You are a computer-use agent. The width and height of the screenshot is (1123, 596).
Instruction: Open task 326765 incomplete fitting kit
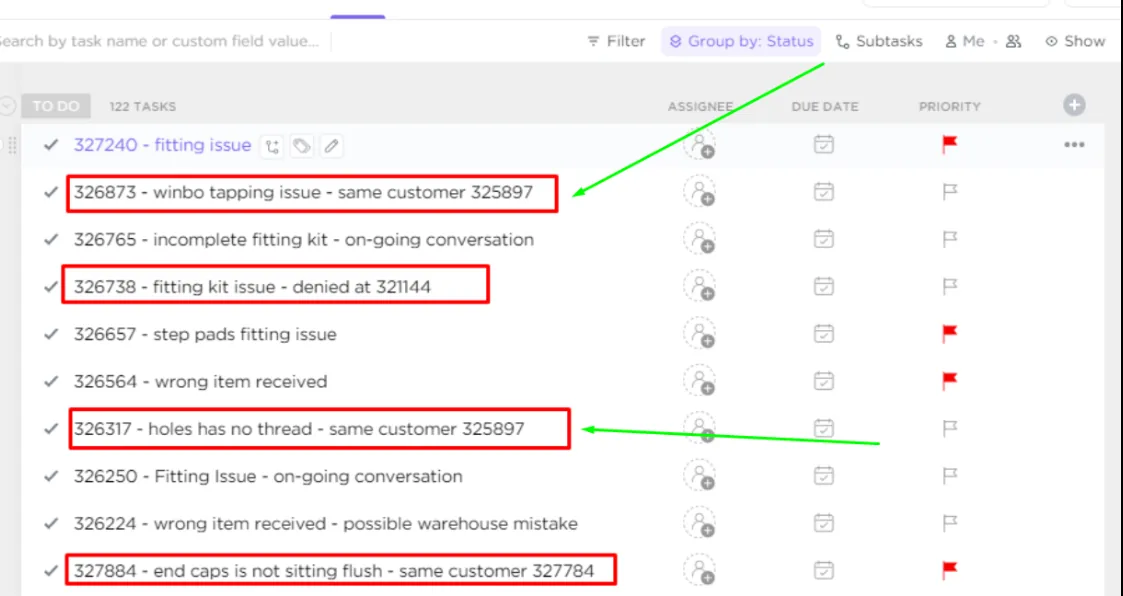point(304,239)
